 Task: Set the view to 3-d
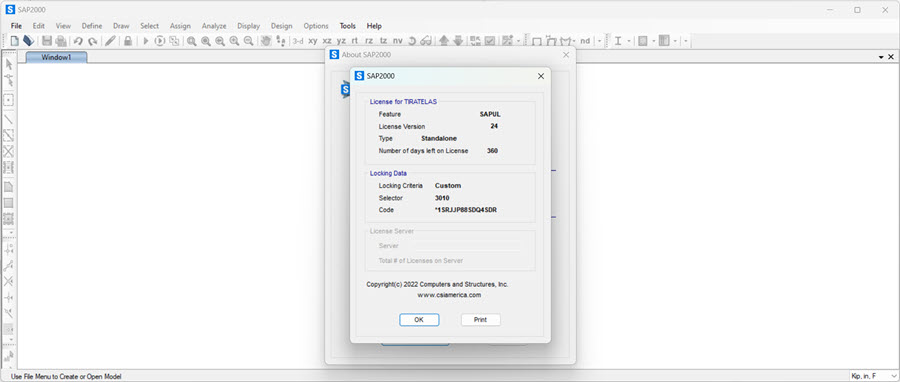coord(298,41)
